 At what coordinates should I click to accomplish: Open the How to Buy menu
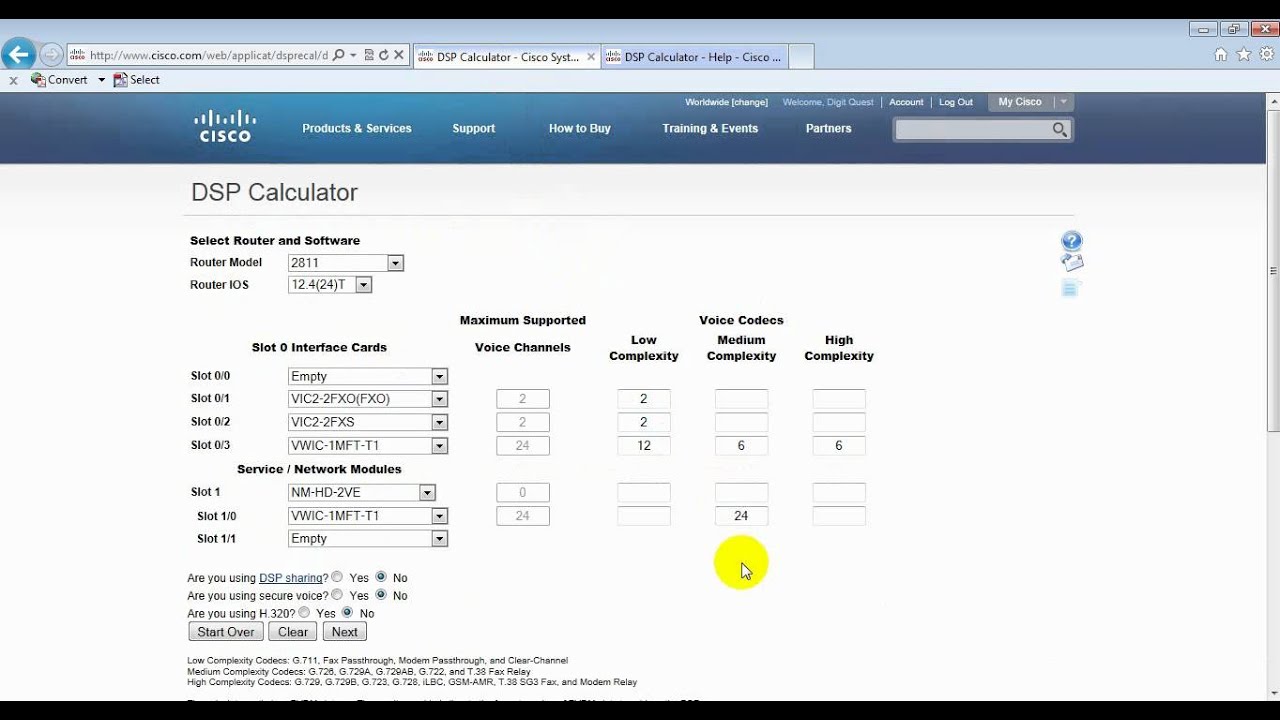pyautogui.click(x=580, y=128)
